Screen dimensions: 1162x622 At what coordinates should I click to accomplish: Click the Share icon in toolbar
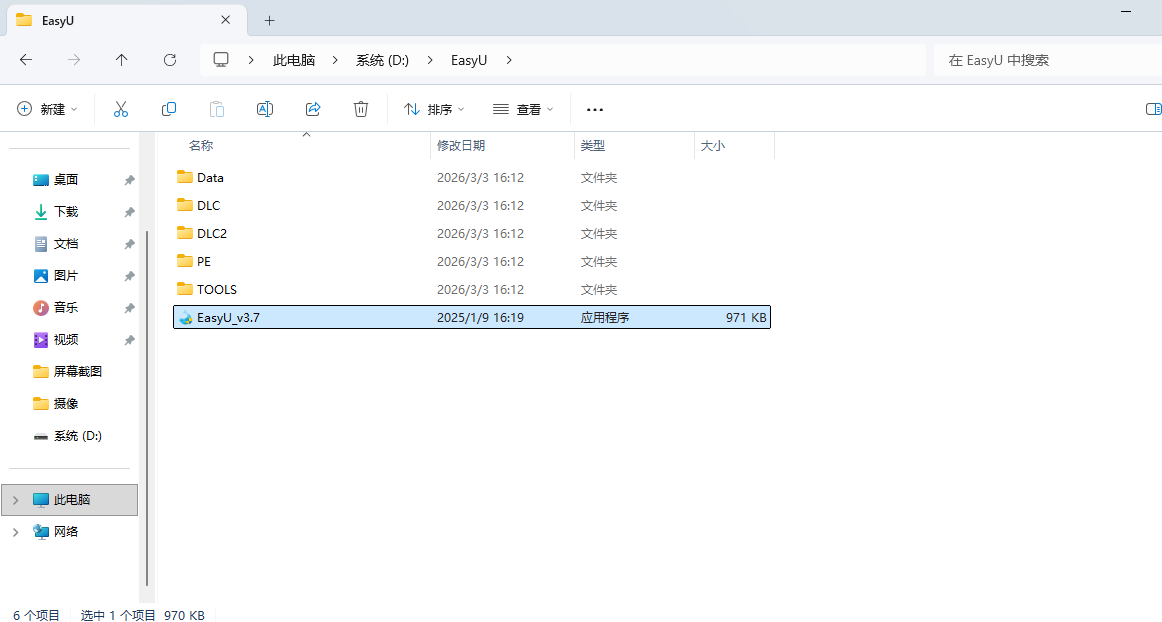click(313, 109)
